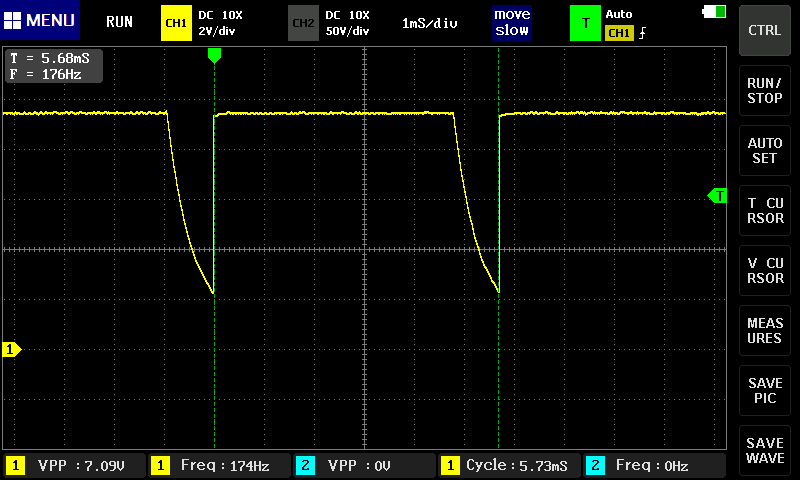This screenshot has width=800, height=480.
Task: Toggle the move slow mode
Action: 512,22
